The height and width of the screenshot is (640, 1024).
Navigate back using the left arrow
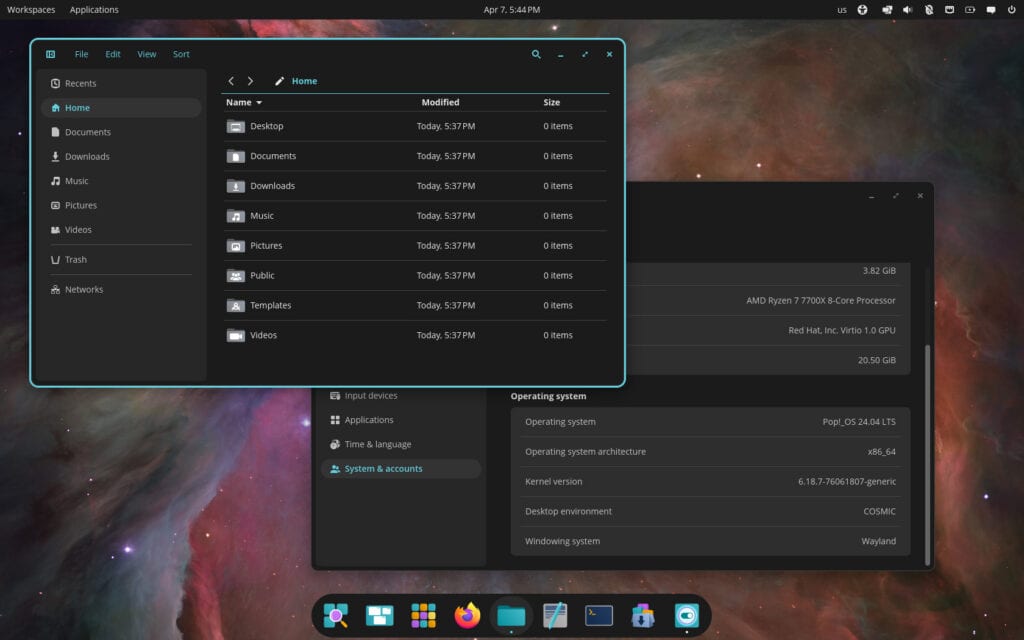click(x=231, y=81)
